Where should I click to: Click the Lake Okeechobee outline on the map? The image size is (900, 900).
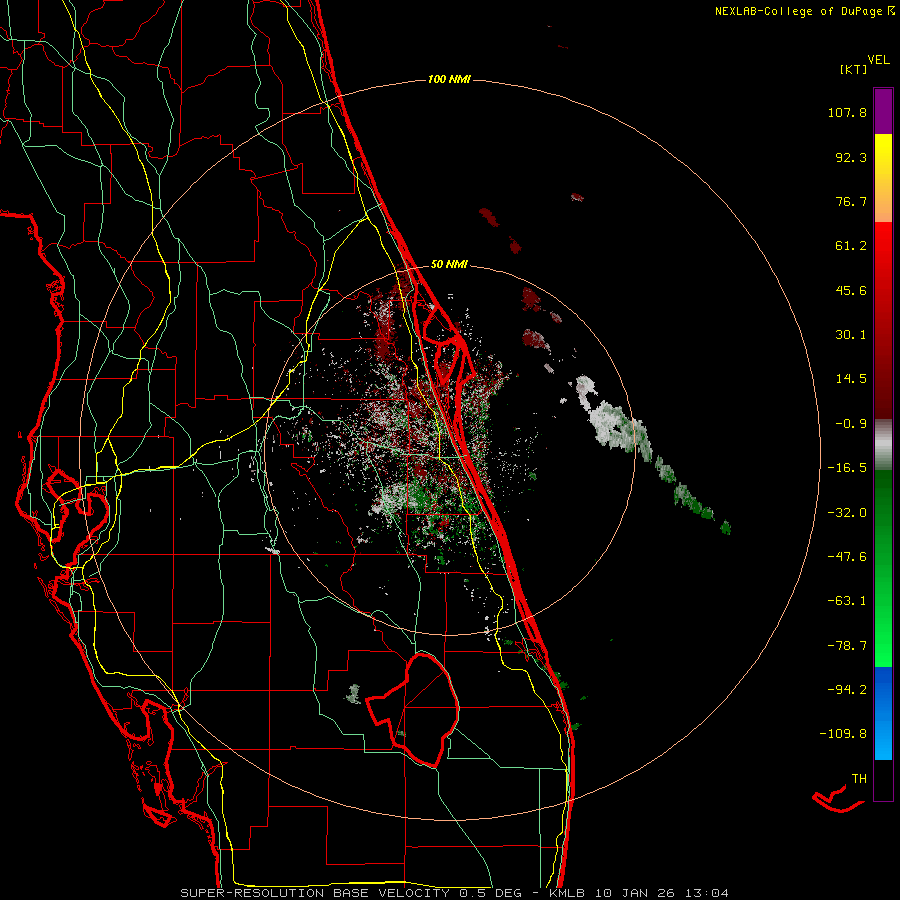tap(413, 709)
